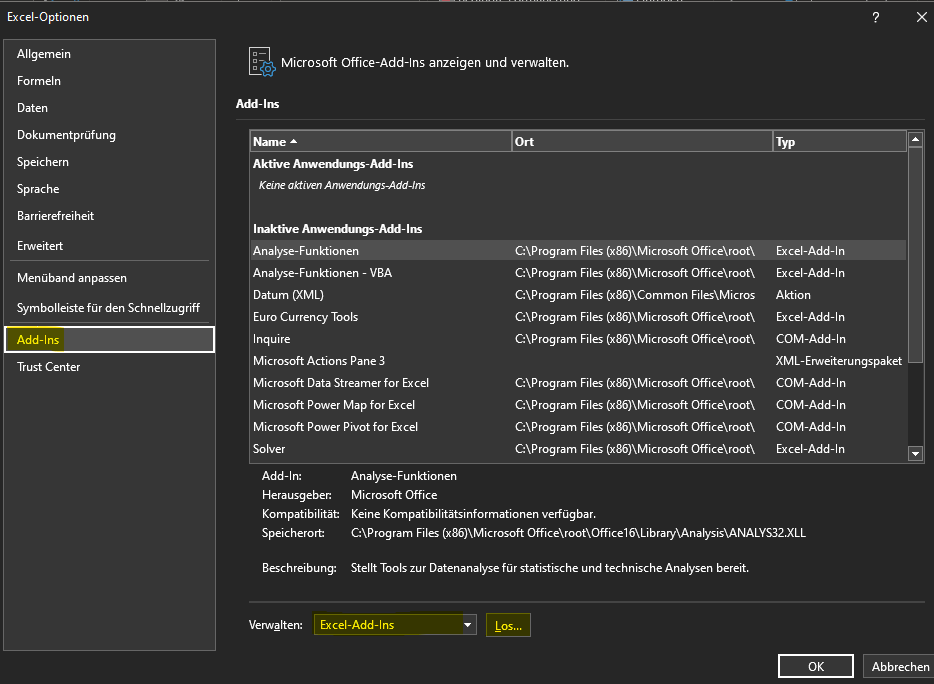Select Euro Currency Tools in the list
The image size is (934, 684).
pyautogui.click(x=578, y=317)
